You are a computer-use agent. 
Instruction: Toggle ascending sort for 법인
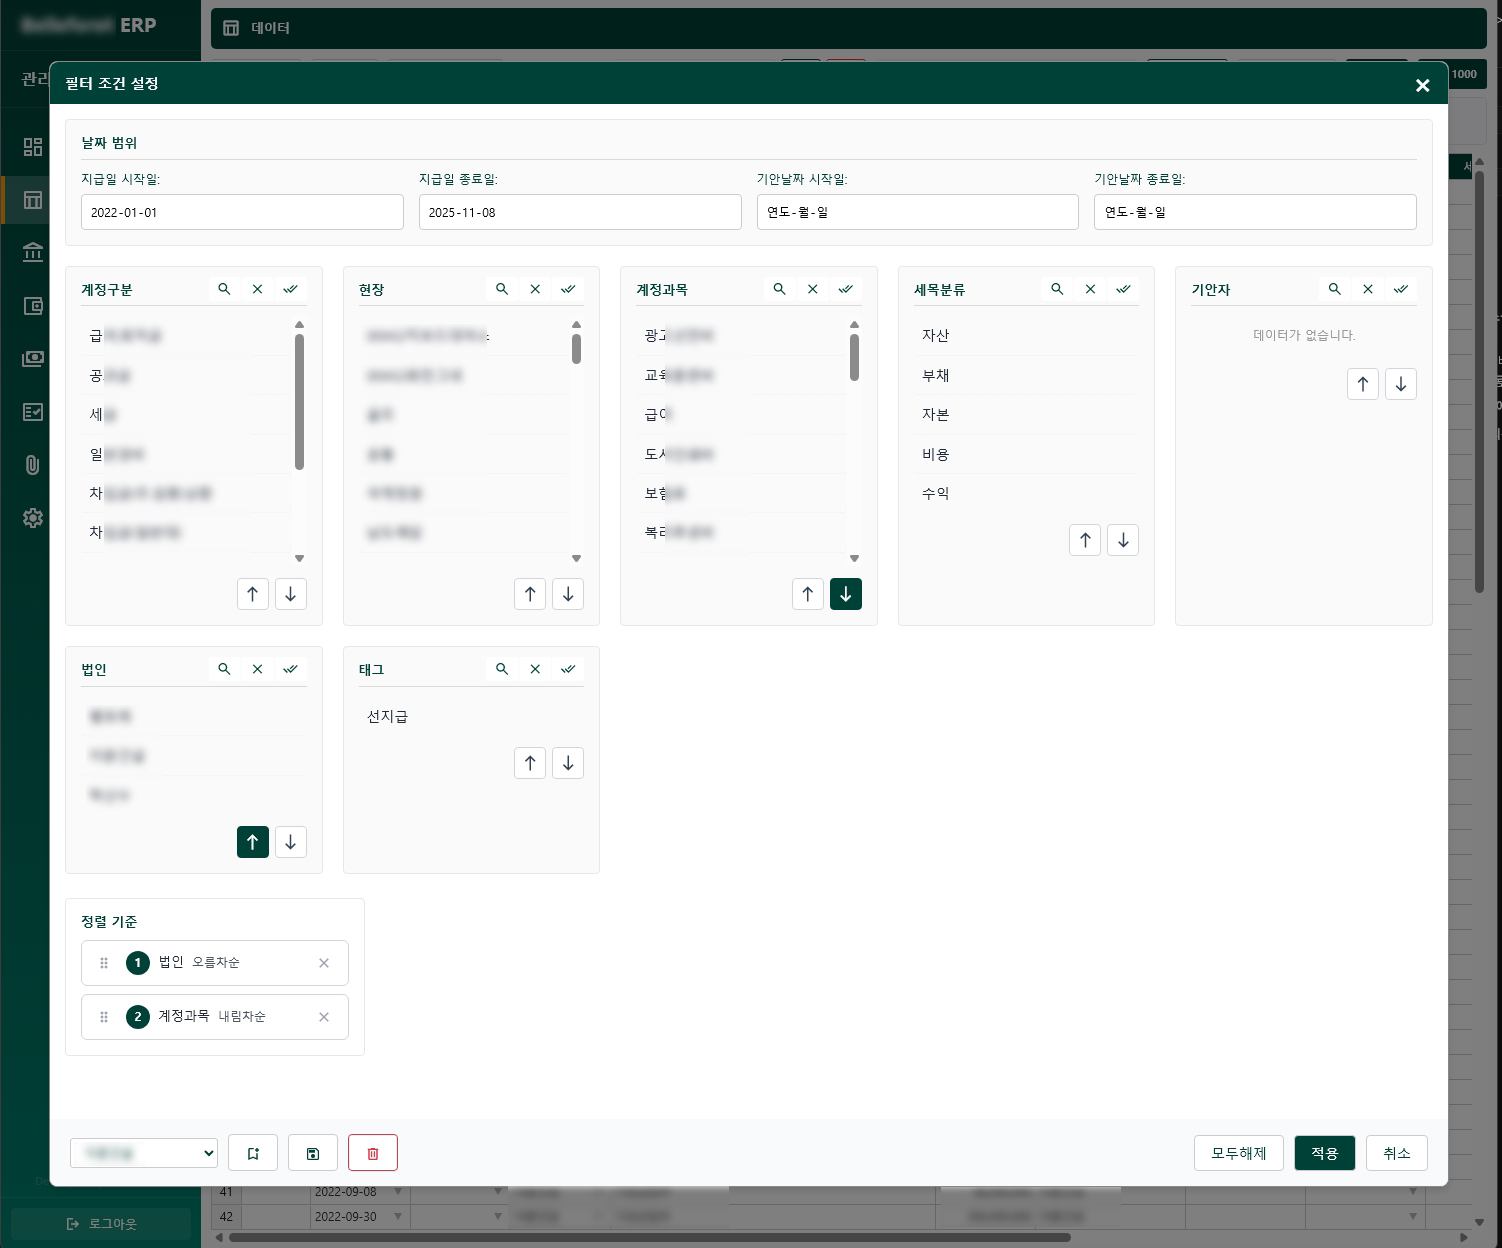pyautogui.click(x=252, y=842)
